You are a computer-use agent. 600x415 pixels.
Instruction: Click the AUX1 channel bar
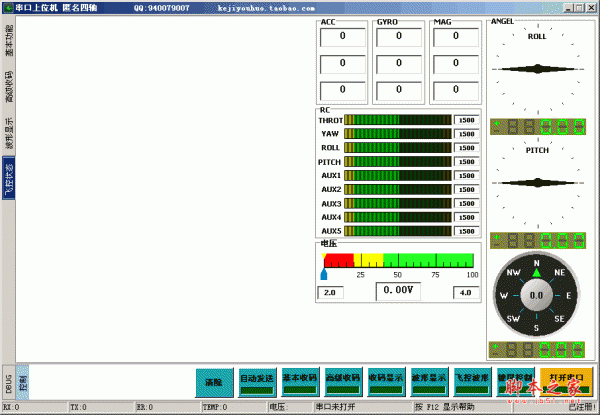(398, 175)
